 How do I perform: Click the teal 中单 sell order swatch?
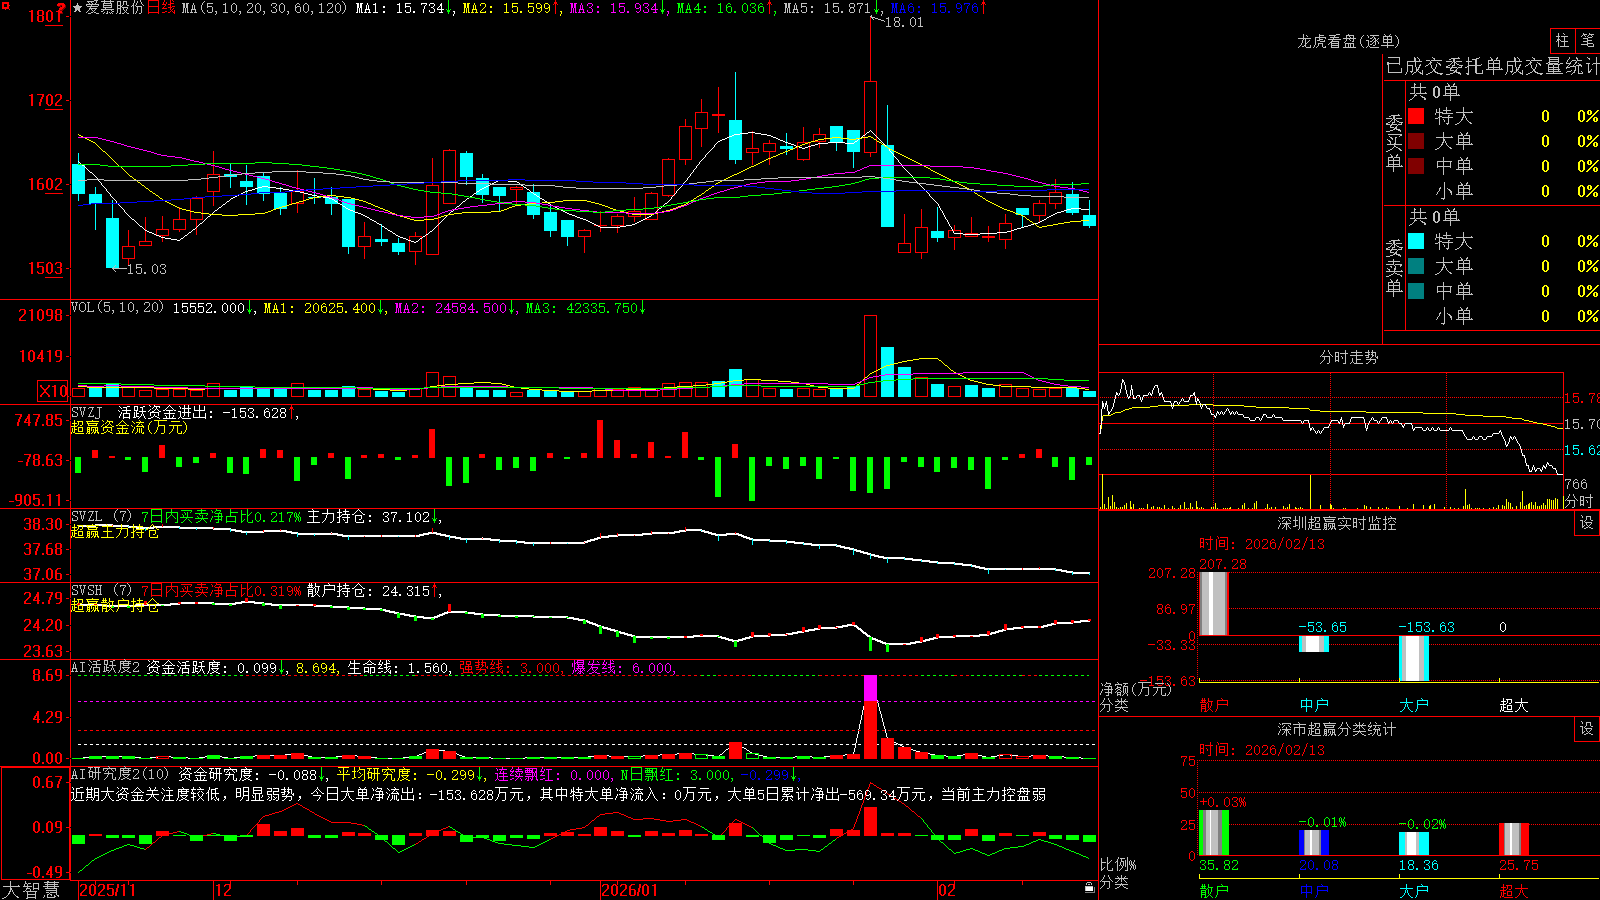pos(1416,291)
